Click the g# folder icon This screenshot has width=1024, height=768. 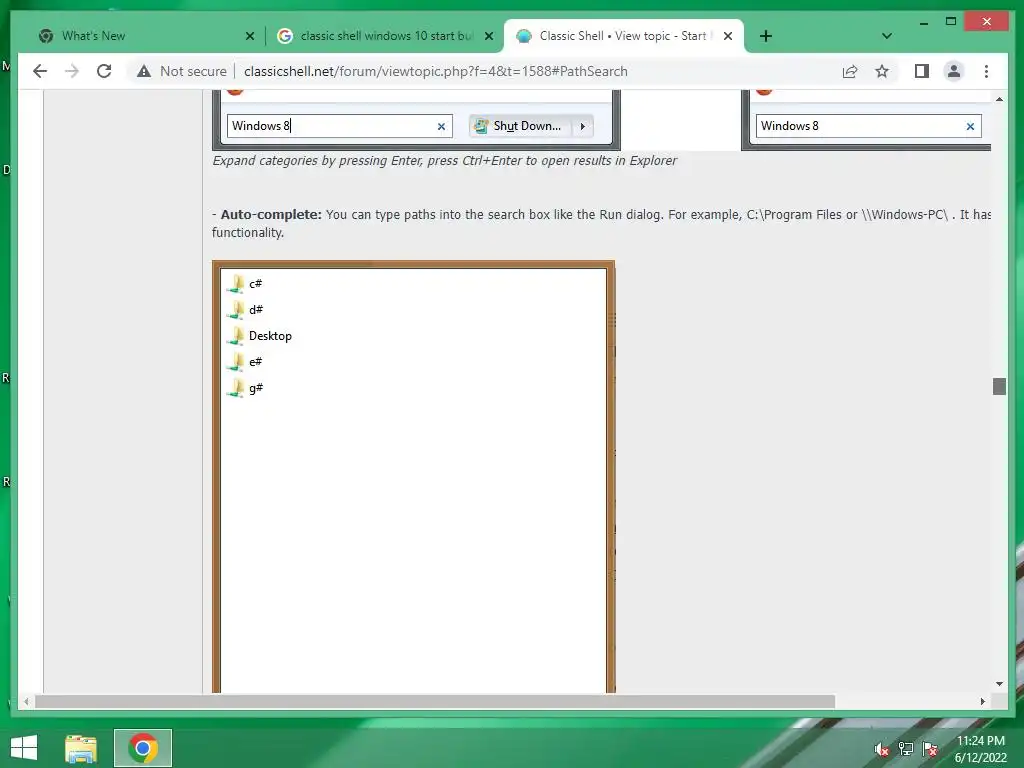[235, 388]
